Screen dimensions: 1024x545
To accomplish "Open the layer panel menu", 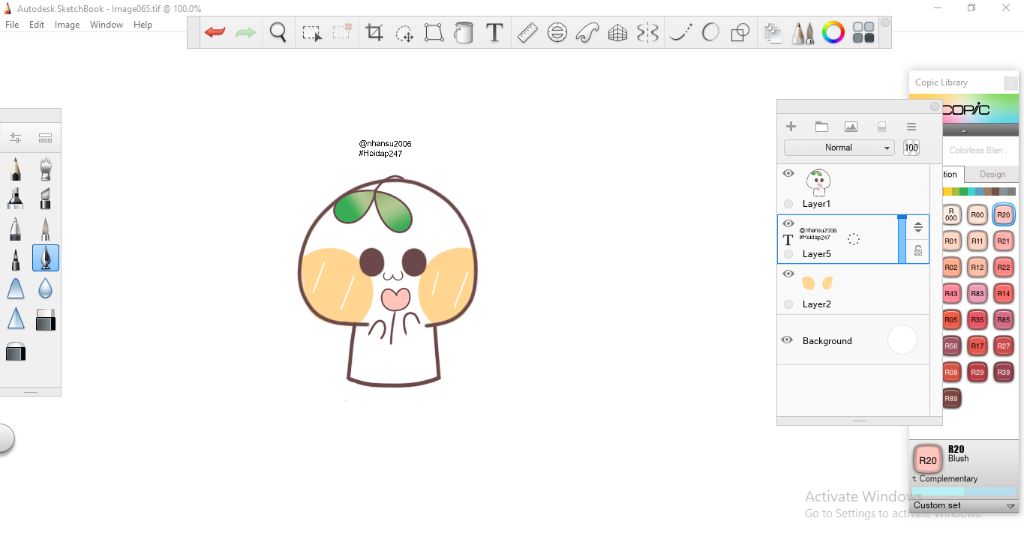I will pos(911,127).
